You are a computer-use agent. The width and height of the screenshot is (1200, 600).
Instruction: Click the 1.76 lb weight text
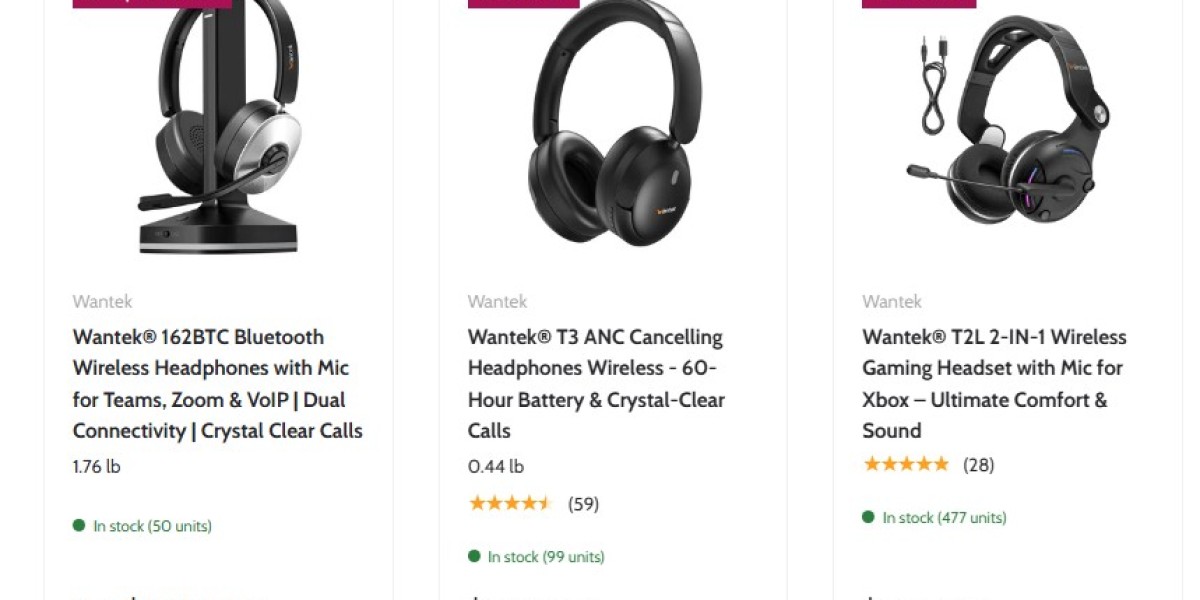pos(97,466)
